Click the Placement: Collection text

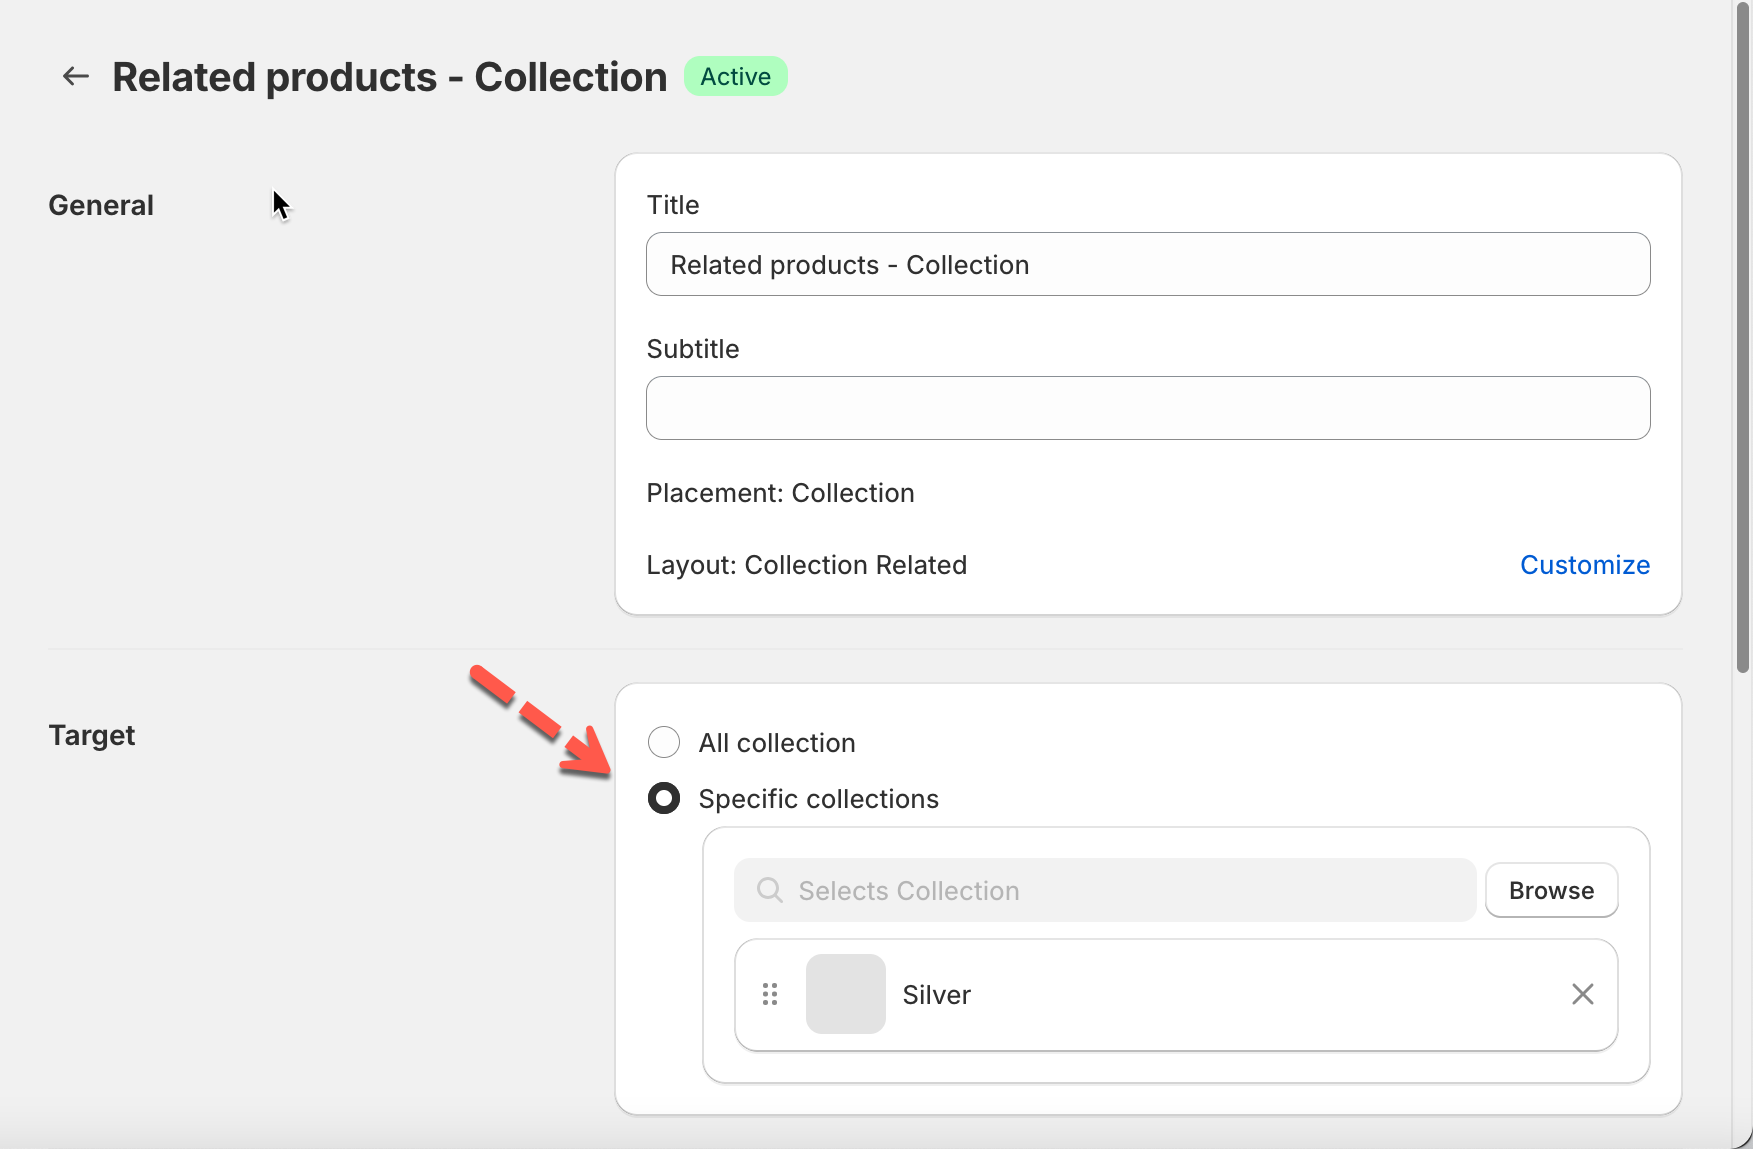(x=780, y=493)
